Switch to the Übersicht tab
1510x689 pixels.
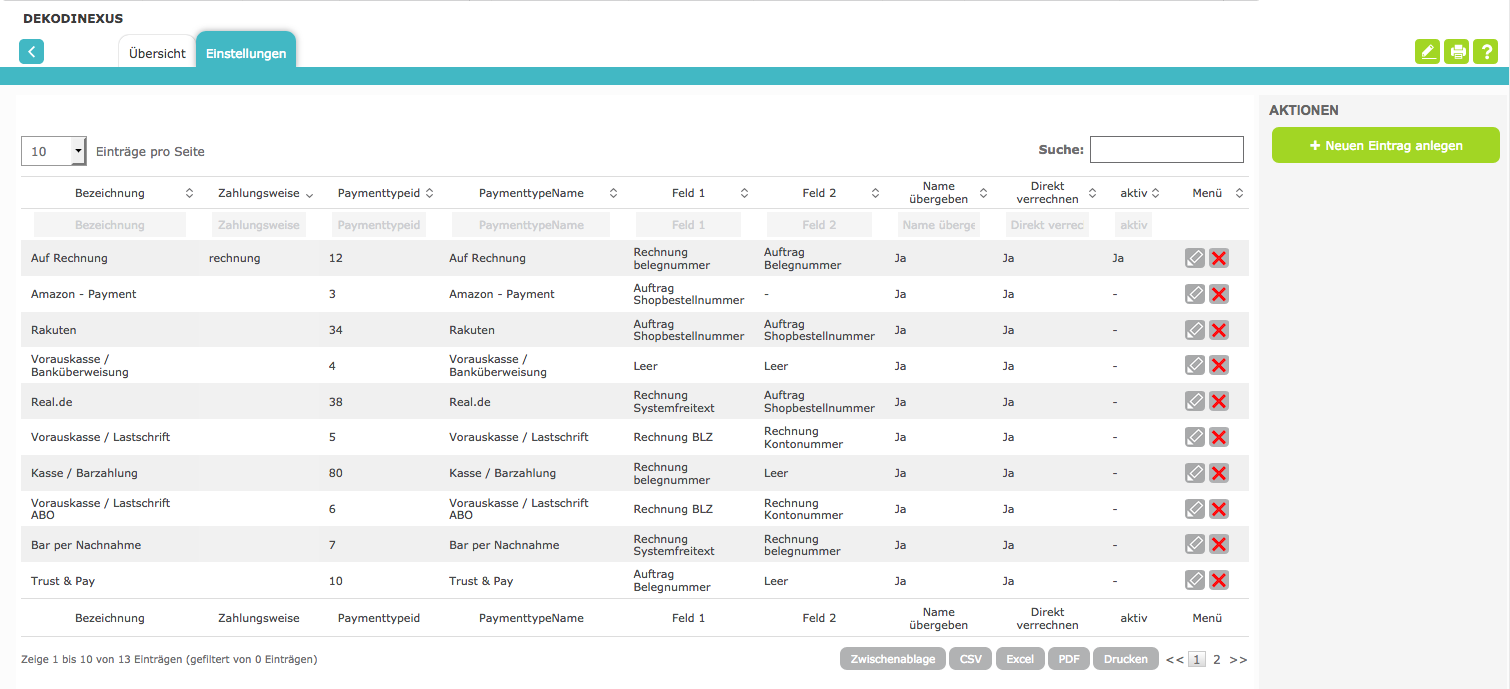(x=157, y=54)
